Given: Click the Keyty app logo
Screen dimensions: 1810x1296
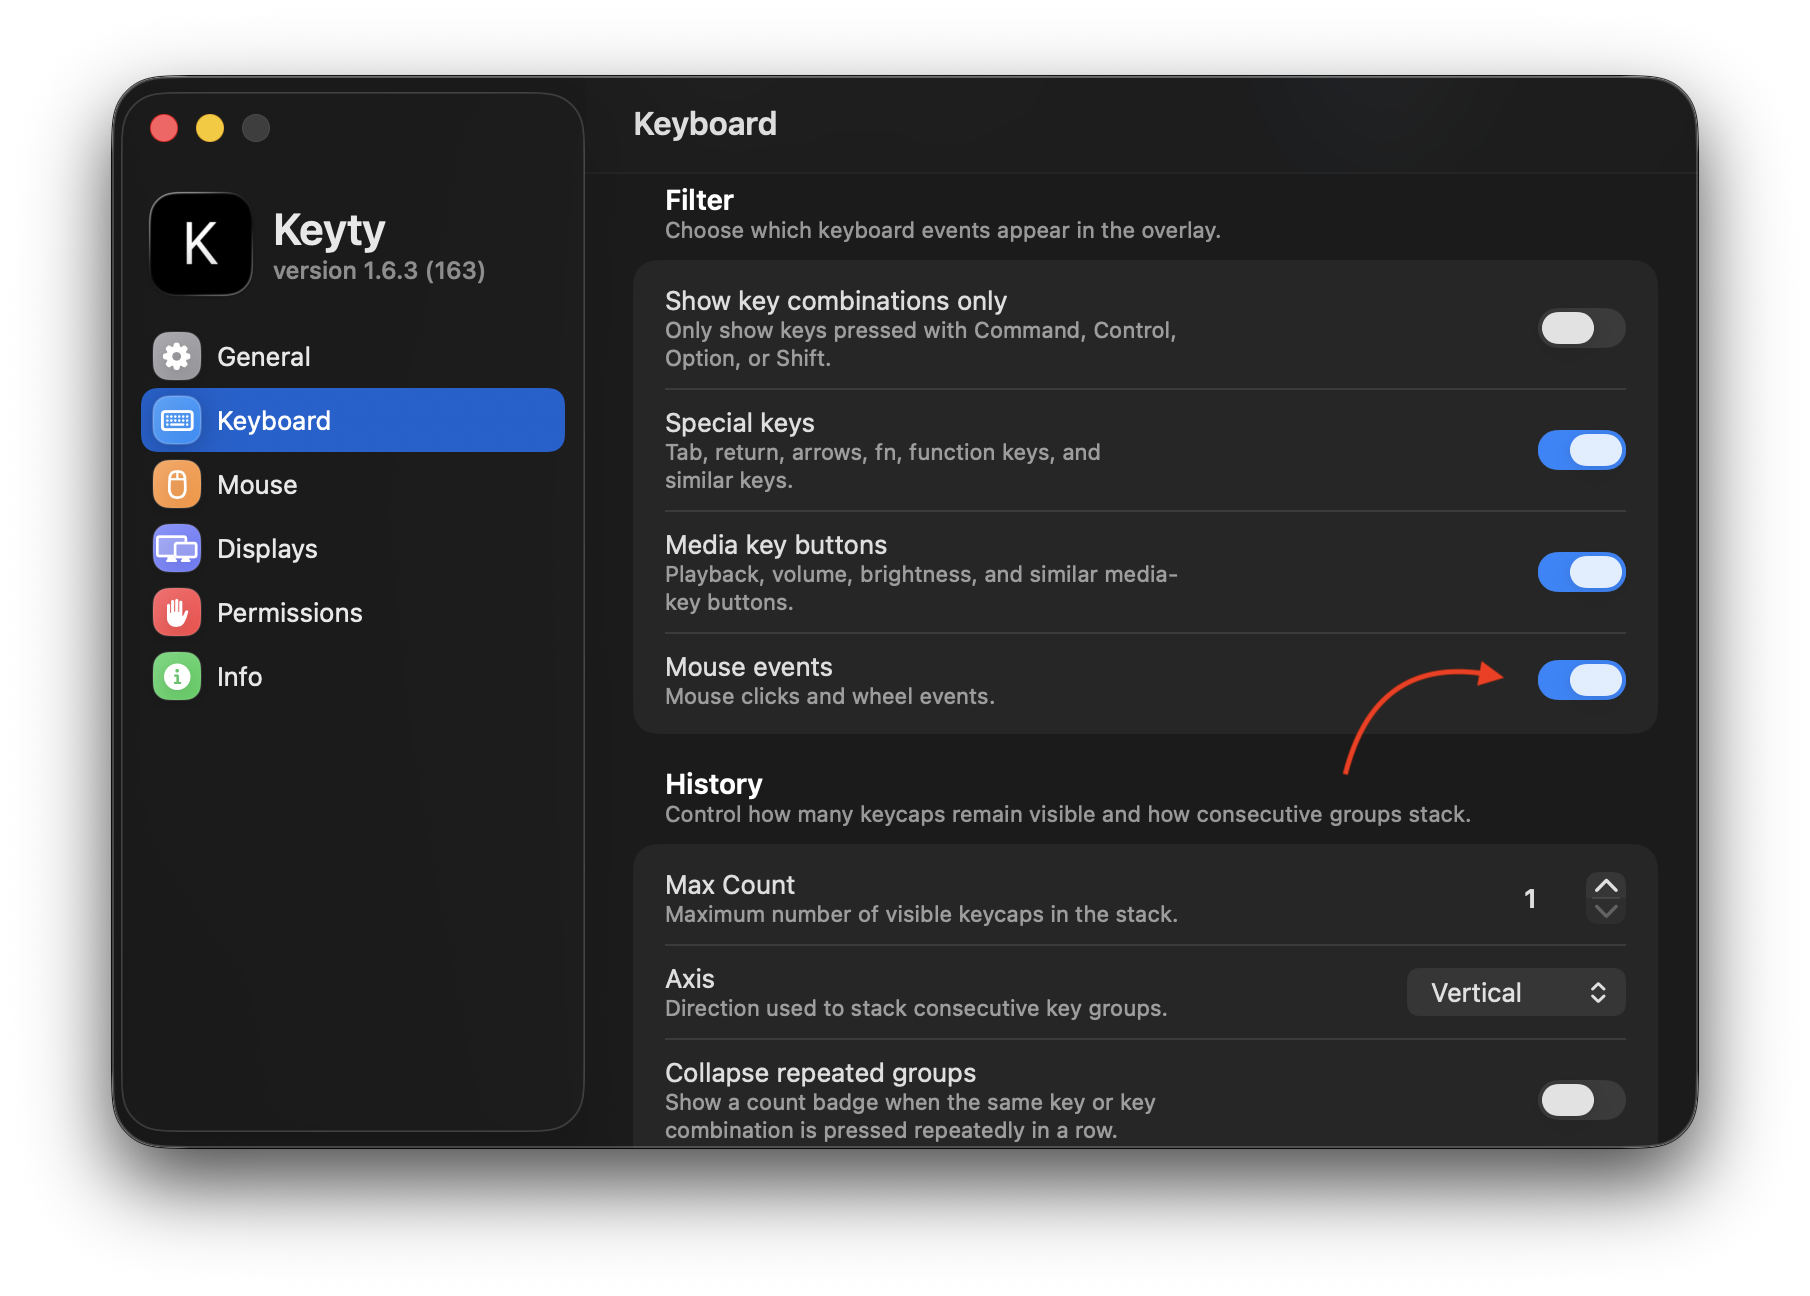Looking at the screenshot, I should (x=201, y=244).
